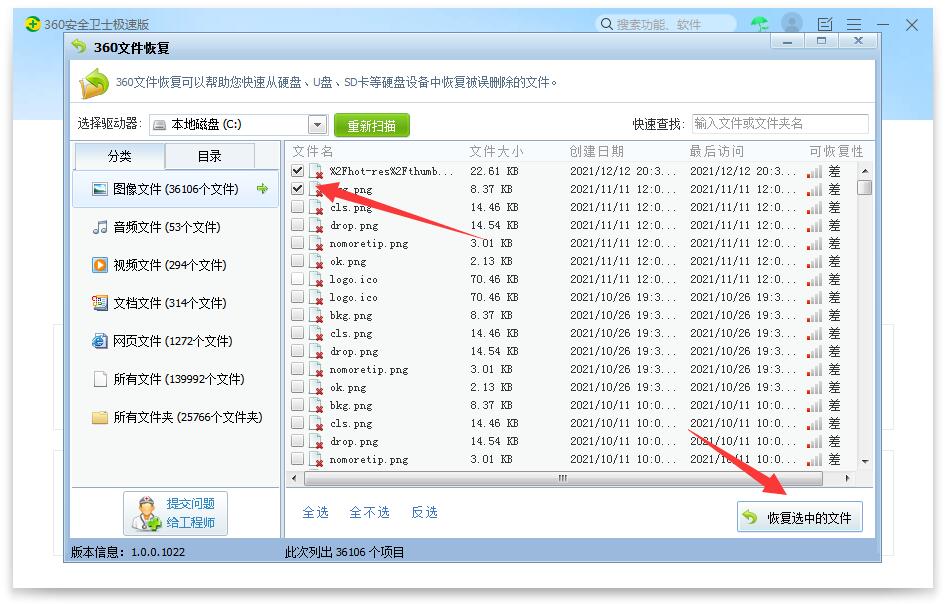Click the 全选 link
This screenshot has height=604, width=946.
(316, 512)
